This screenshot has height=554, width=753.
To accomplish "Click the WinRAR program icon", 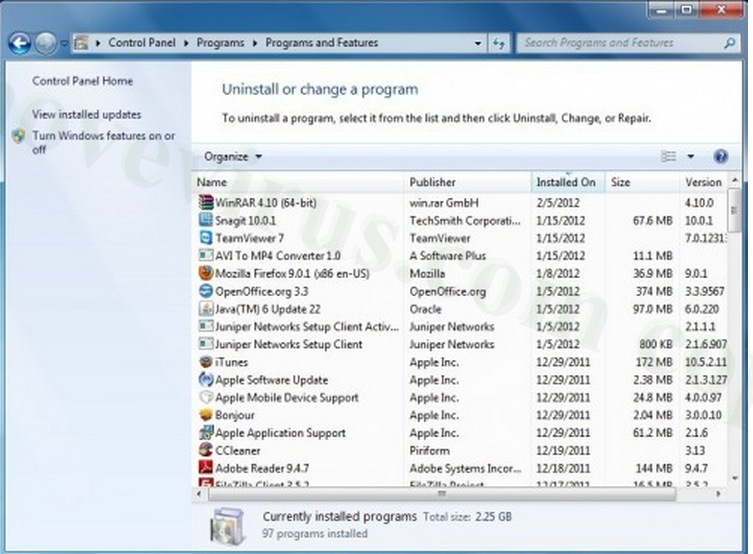I will 206,202.
